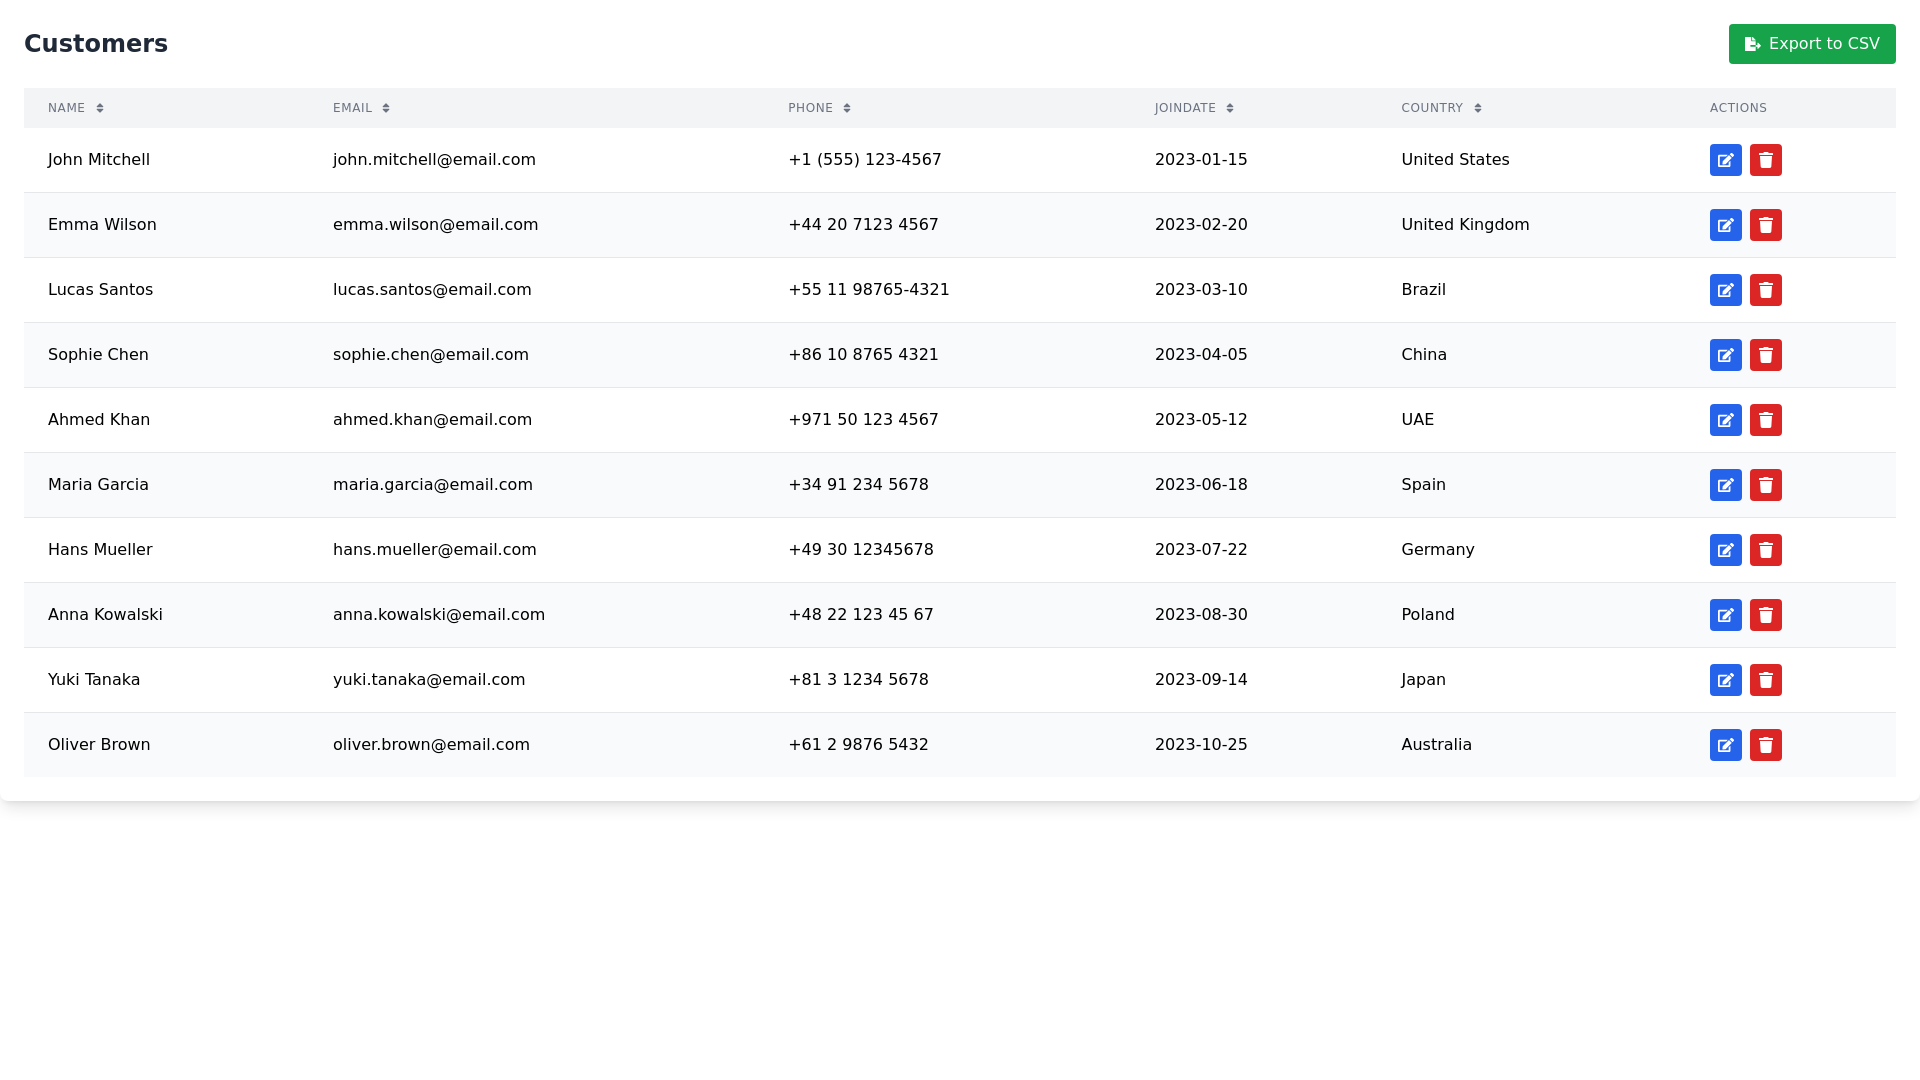
Task: Sort customers by JoinDate
Action: pos(1194,108)
